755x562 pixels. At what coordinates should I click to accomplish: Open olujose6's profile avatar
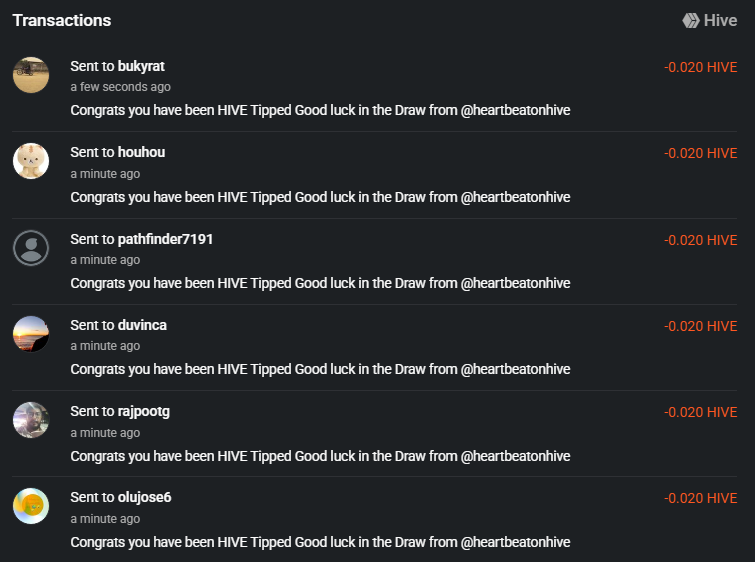point(31,506)
